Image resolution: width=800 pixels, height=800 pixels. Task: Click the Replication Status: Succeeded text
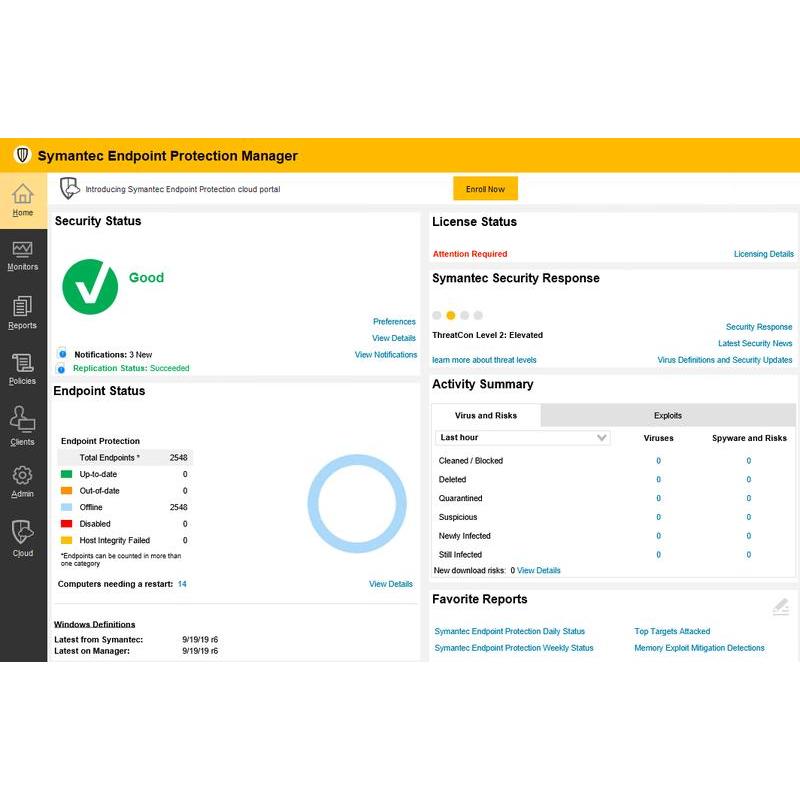(131, 368)
